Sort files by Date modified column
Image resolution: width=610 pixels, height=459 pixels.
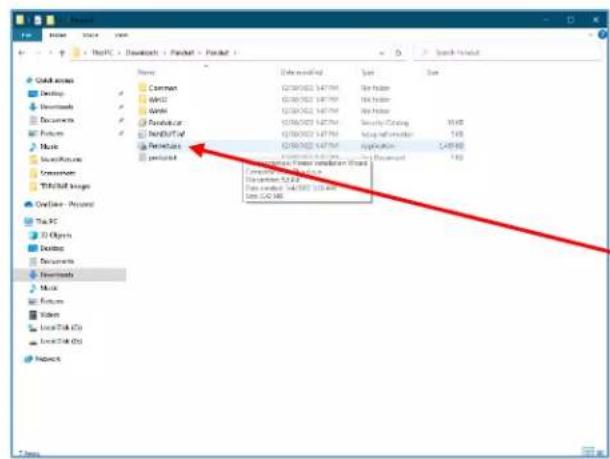(x=302, y=72)
